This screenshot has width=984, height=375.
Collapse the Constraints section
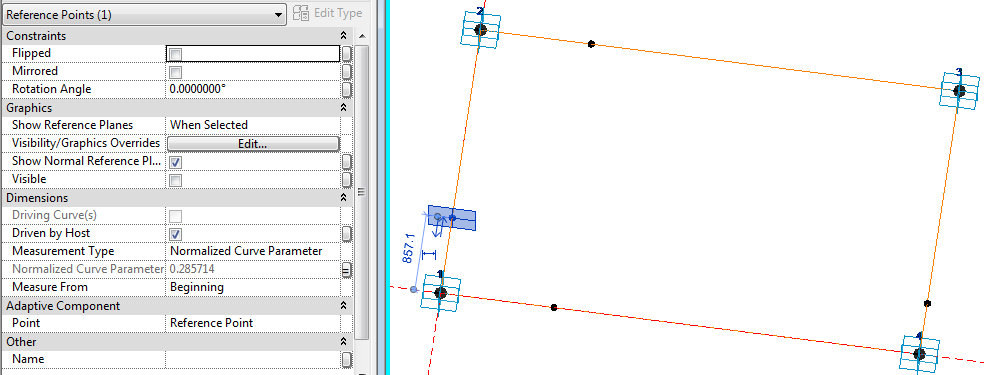343,36
